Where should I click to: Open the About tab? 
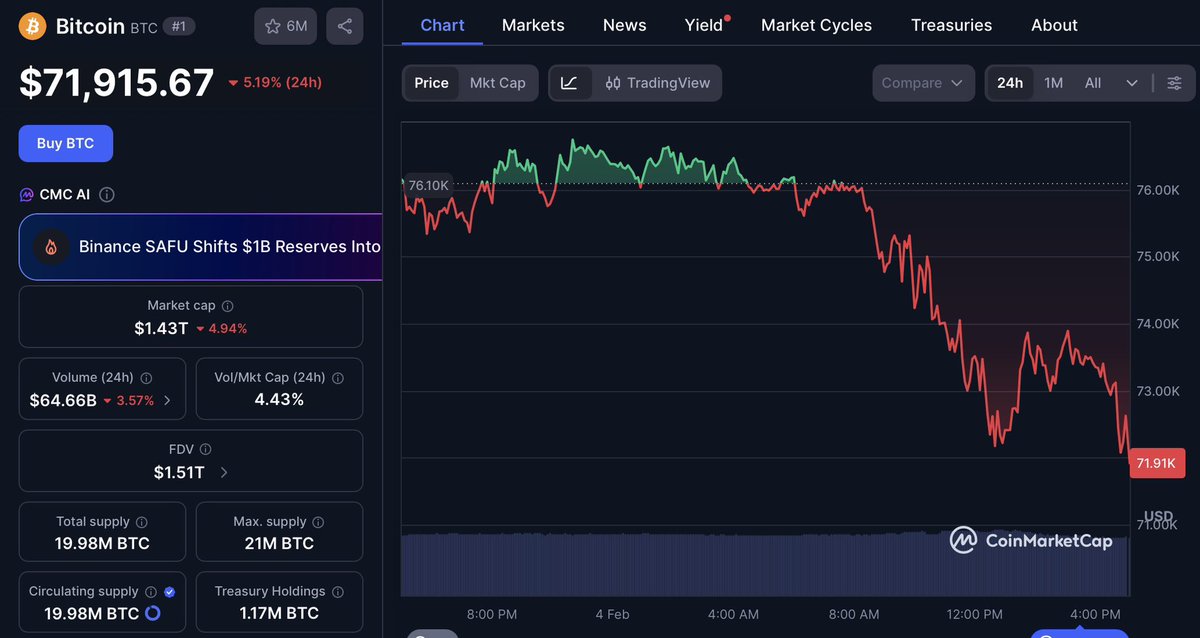tap(1054, 25)
